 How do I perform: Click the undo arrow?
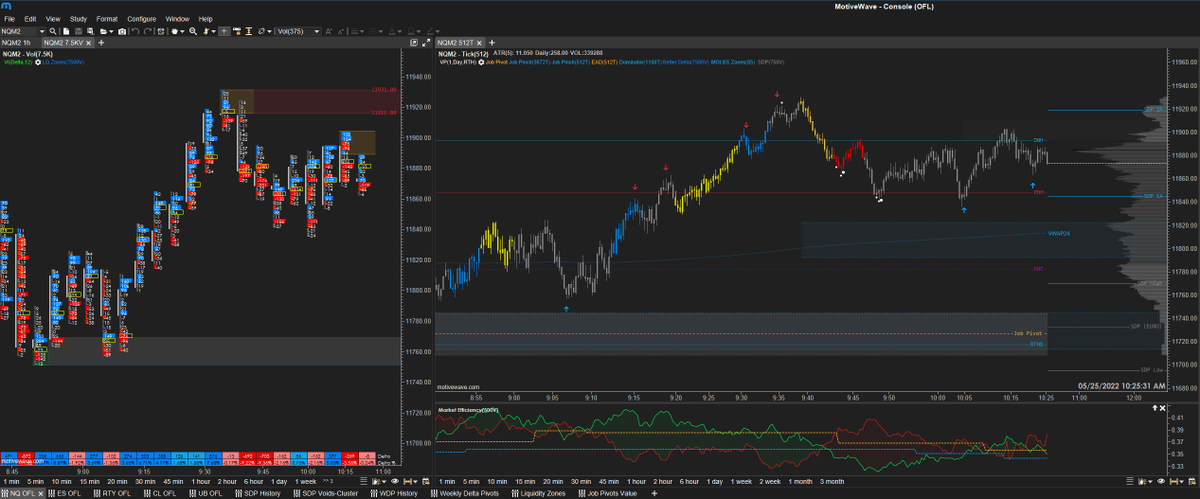135,31
